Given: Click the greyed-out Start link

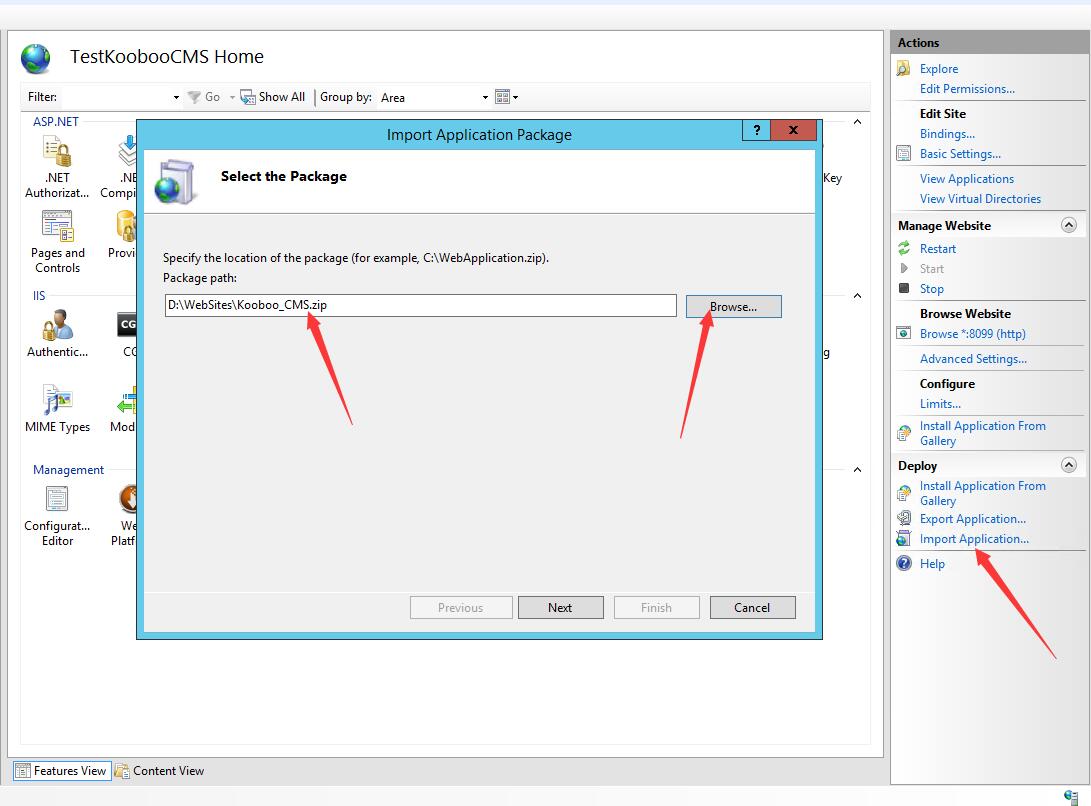Looking at the screenshot, I should point(932,269).
